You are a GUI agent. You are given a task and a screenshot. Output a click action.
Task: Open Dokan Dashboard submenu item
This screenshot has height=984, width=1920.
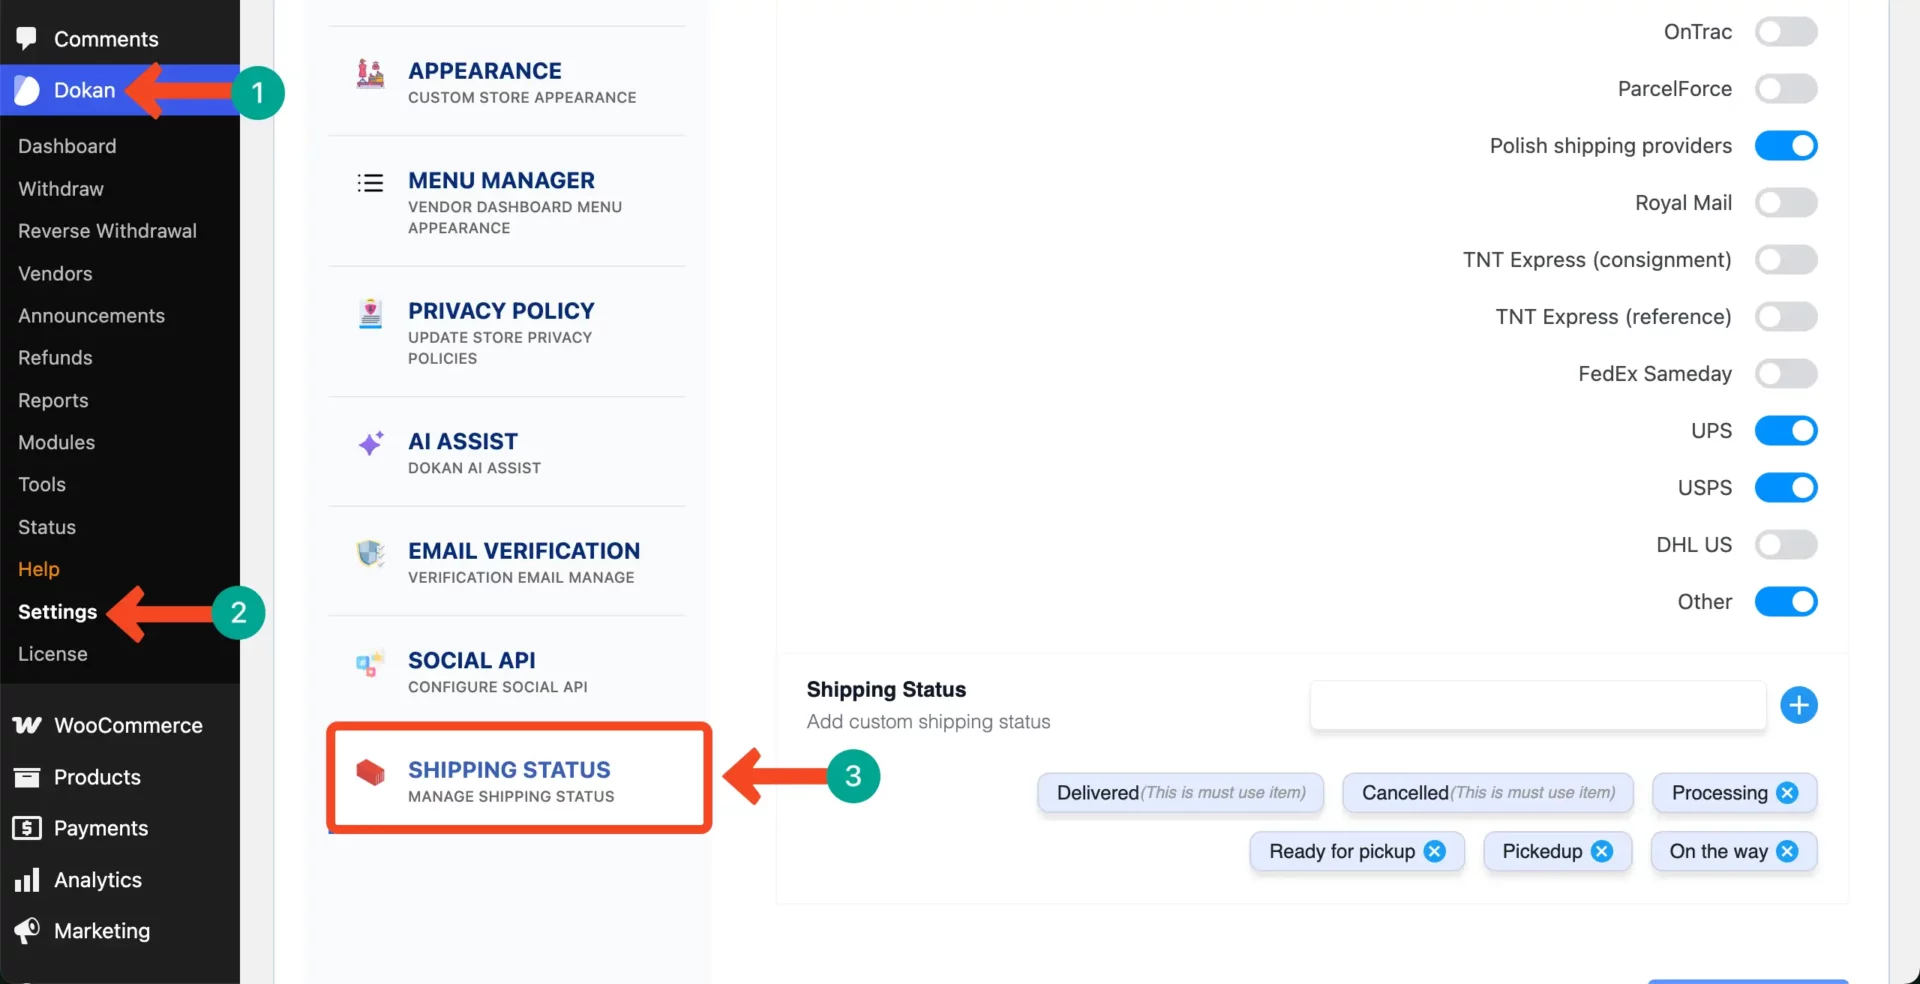67,146
